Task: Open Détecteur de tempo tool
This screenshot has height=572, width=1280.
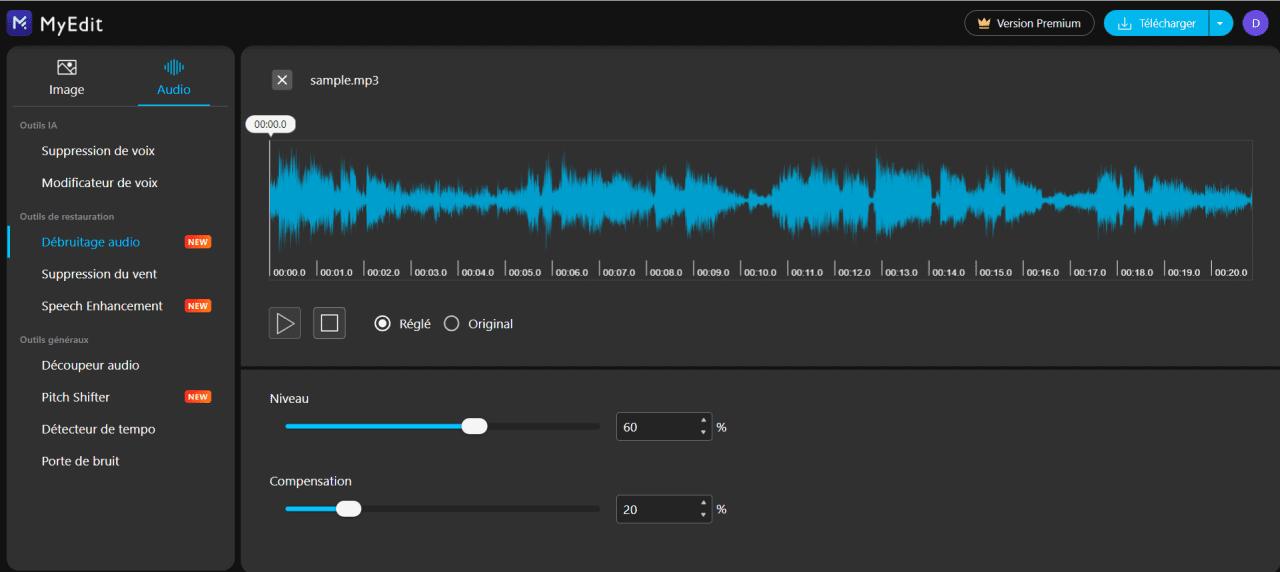Action: coord(98,429)
